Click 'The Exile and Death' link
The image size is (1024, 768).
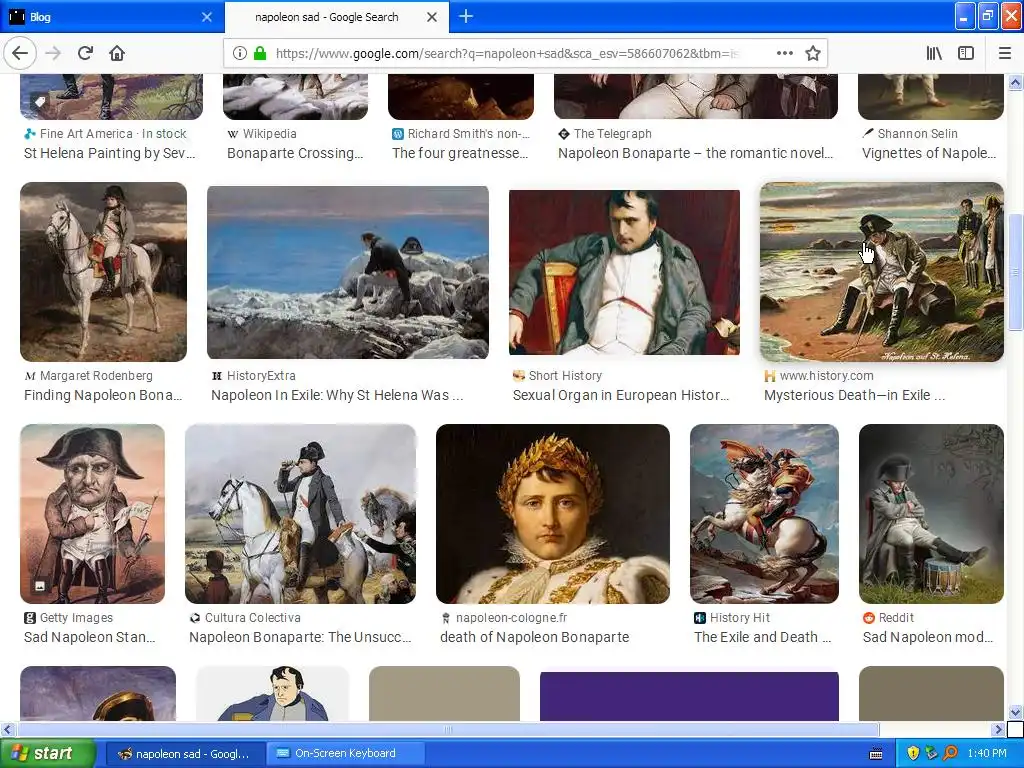point(762,637)
